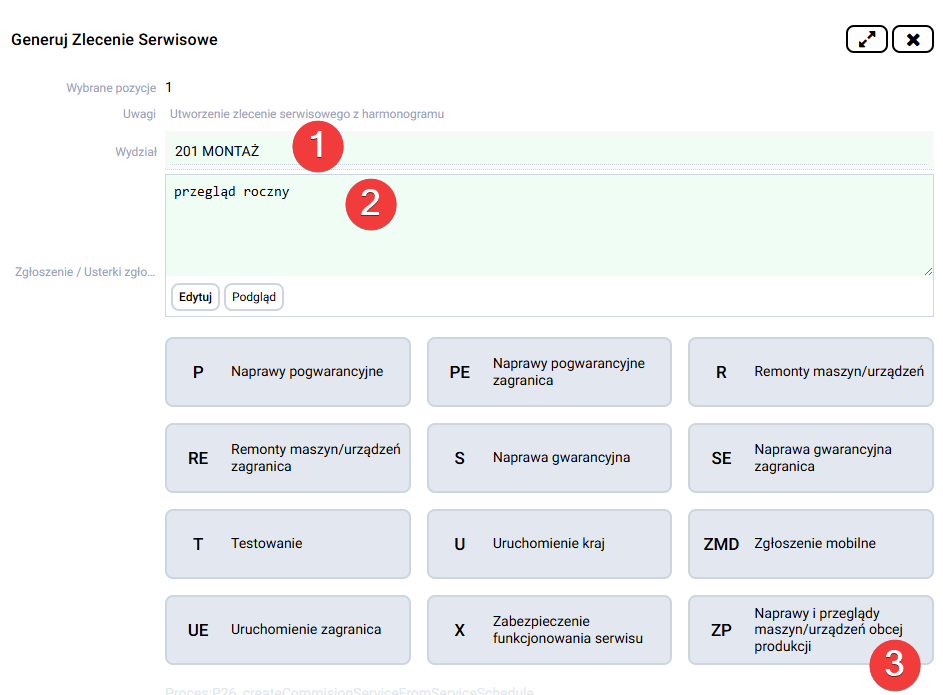This screenshot has height=695, width=943.
Task: Choose R Remonty maszyn/urządzeń
Action: pos(809,372)
